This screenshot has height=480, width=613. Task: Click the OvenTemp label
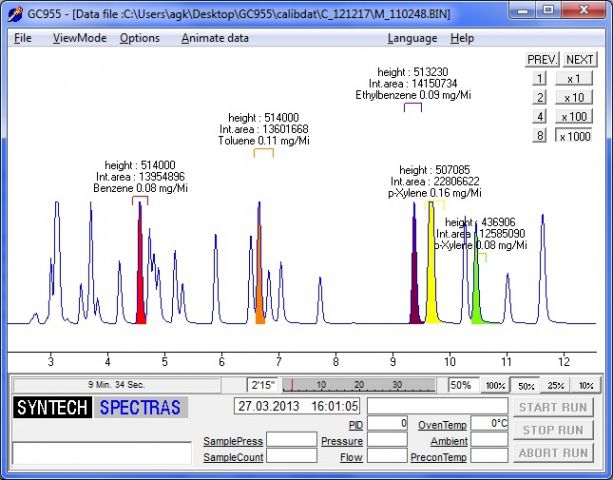coord(443,425)
